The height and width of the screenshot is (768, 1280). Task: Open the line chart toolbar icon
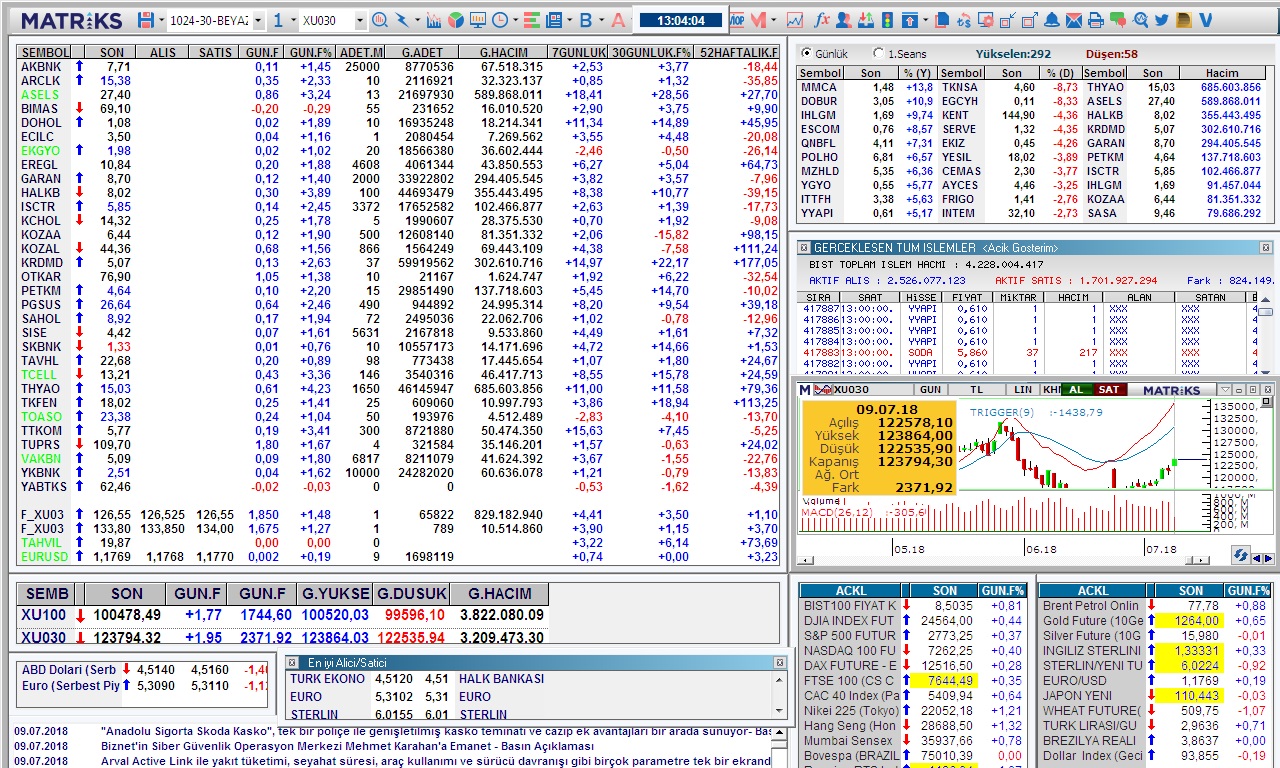coord(795,20)
